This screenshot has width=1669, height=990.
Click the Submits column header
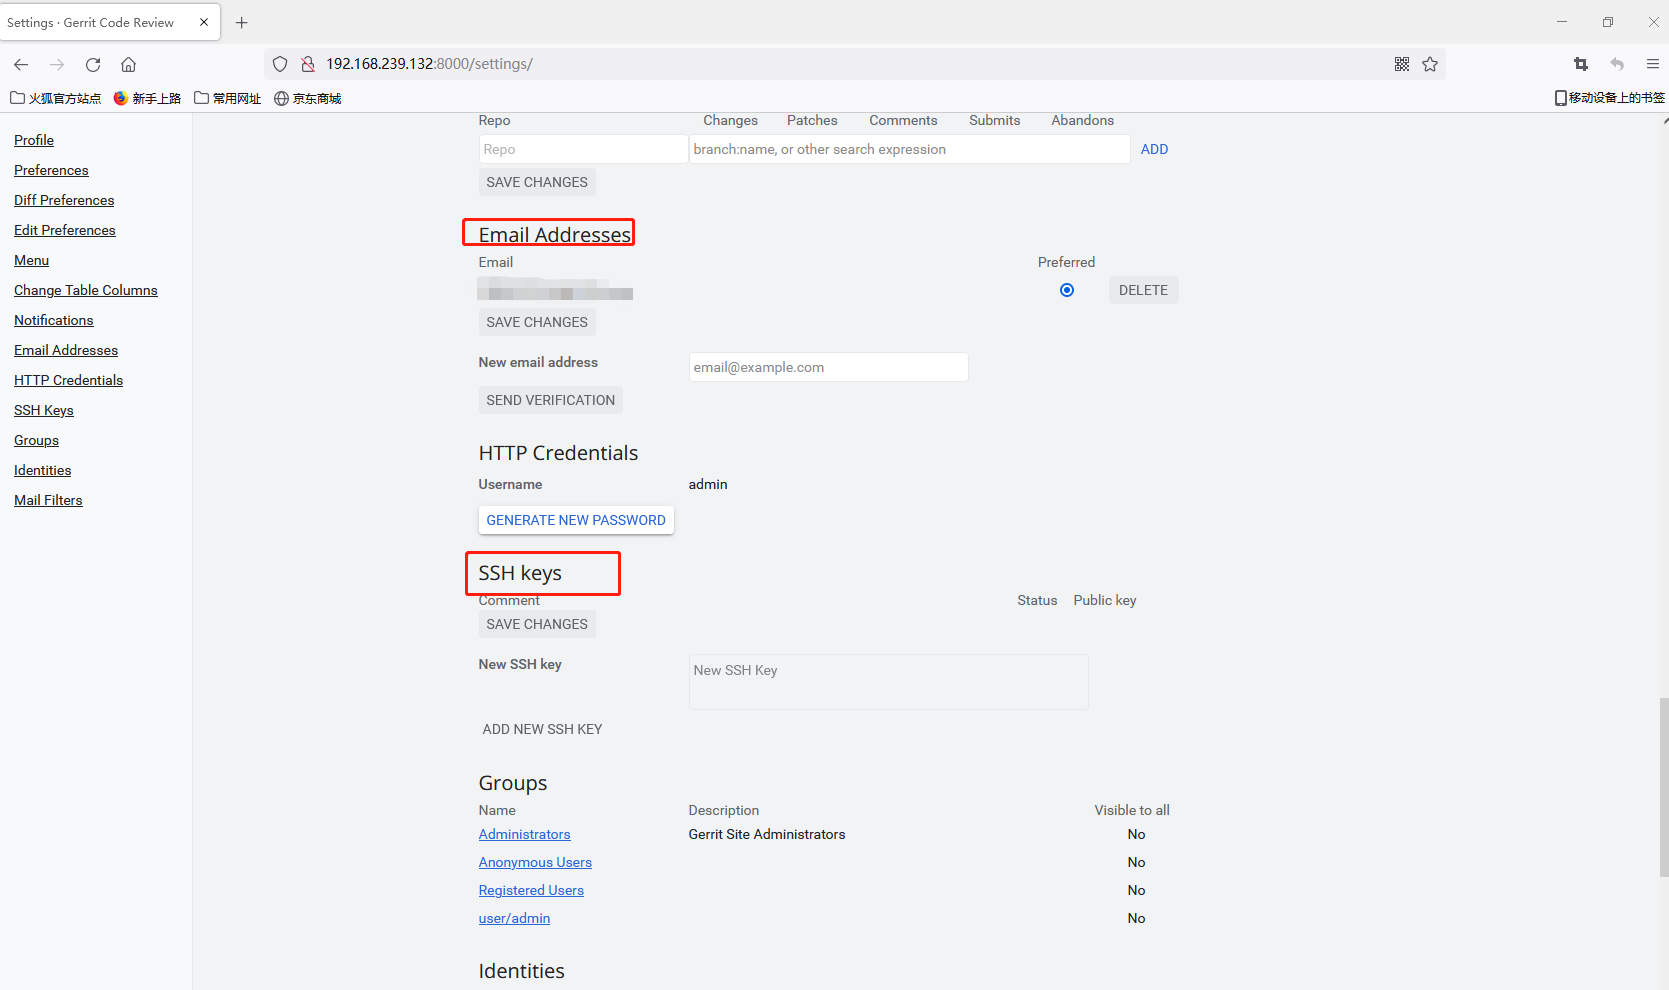tap(994, 120)
